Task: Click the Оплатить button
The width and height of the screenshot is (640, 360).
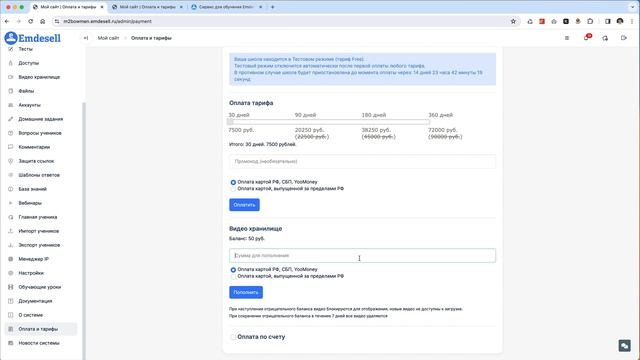Action: [x=244, y=205]
